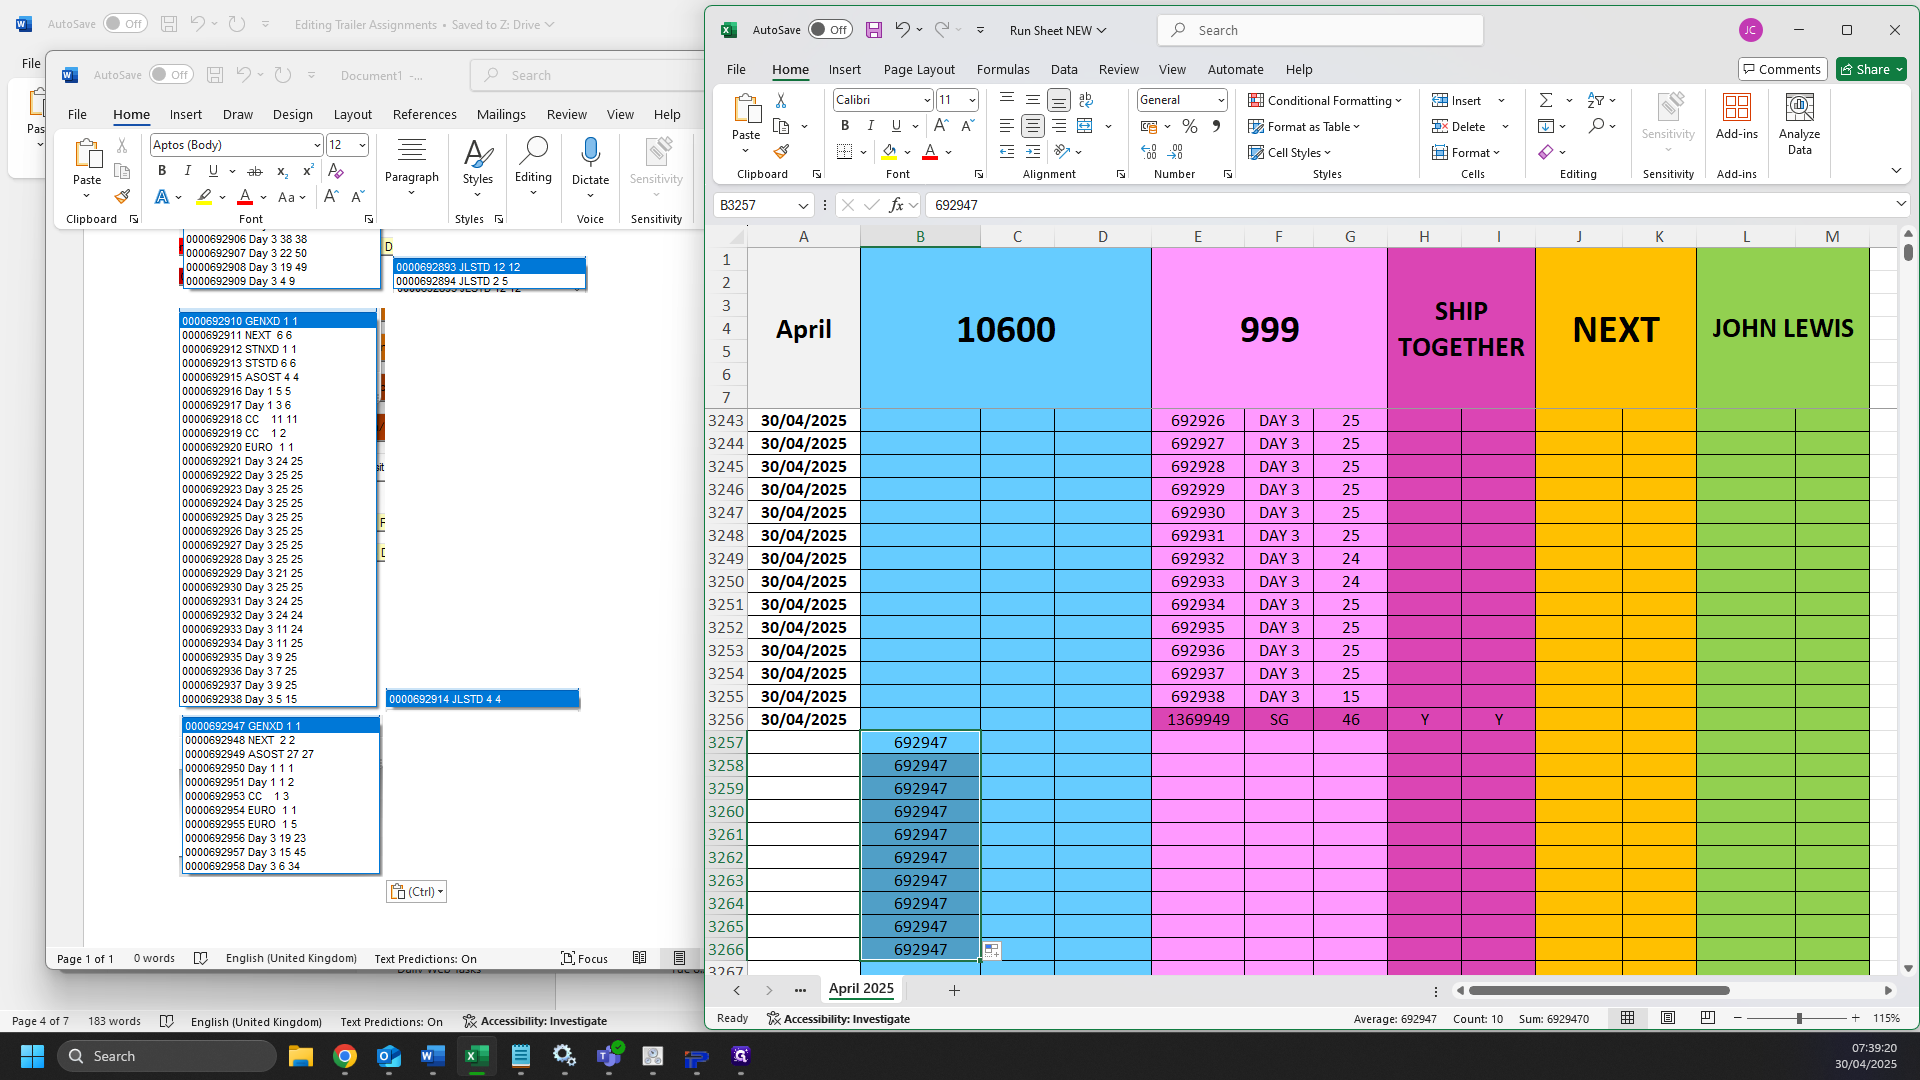Click Percent Style icon
The image size is (1920, 1080).
pyautogui.click(x=1189, y=126)
